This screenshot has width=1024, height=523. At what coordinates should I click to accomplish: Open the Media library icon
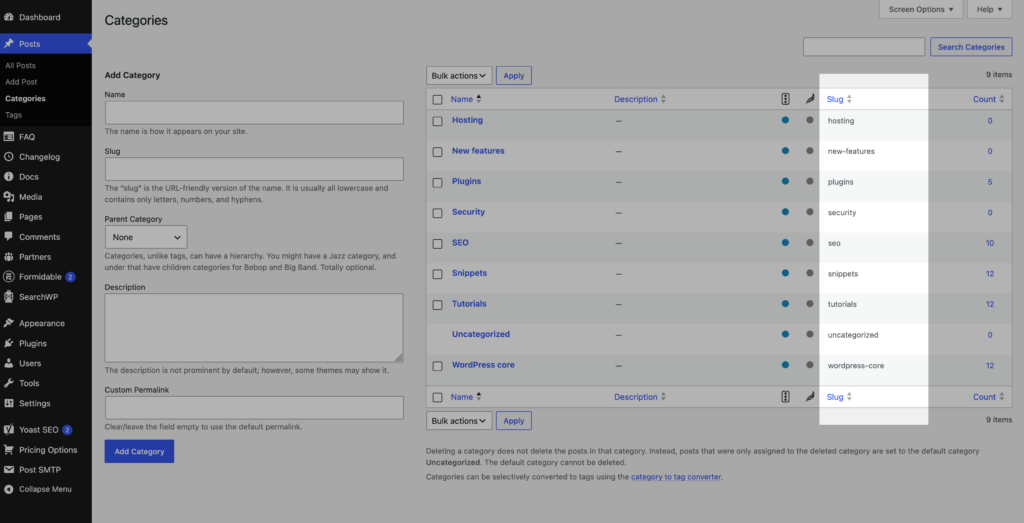[9, 197]
